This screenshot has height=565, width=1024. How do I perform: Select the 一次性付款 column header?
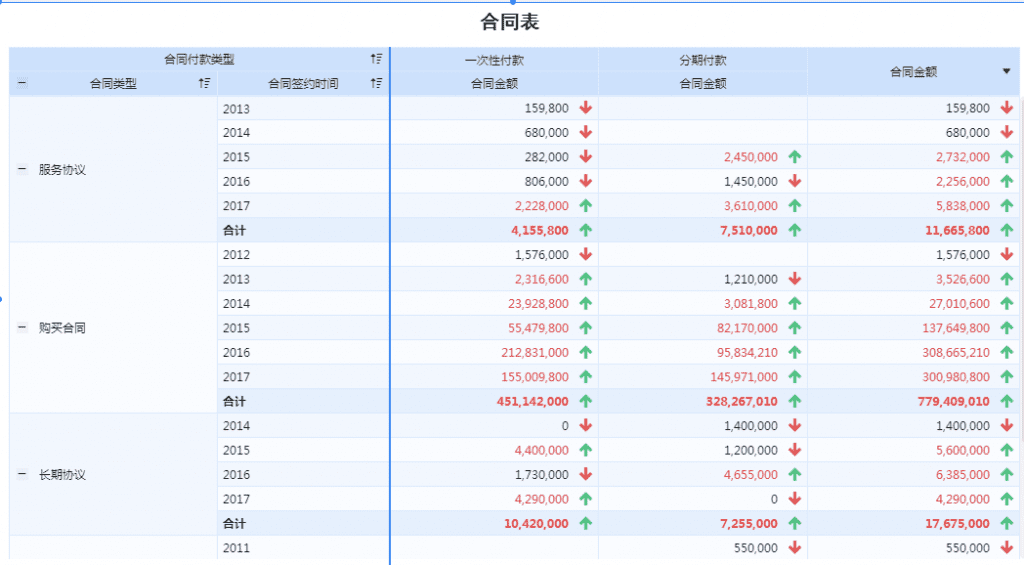coord(494,60)
